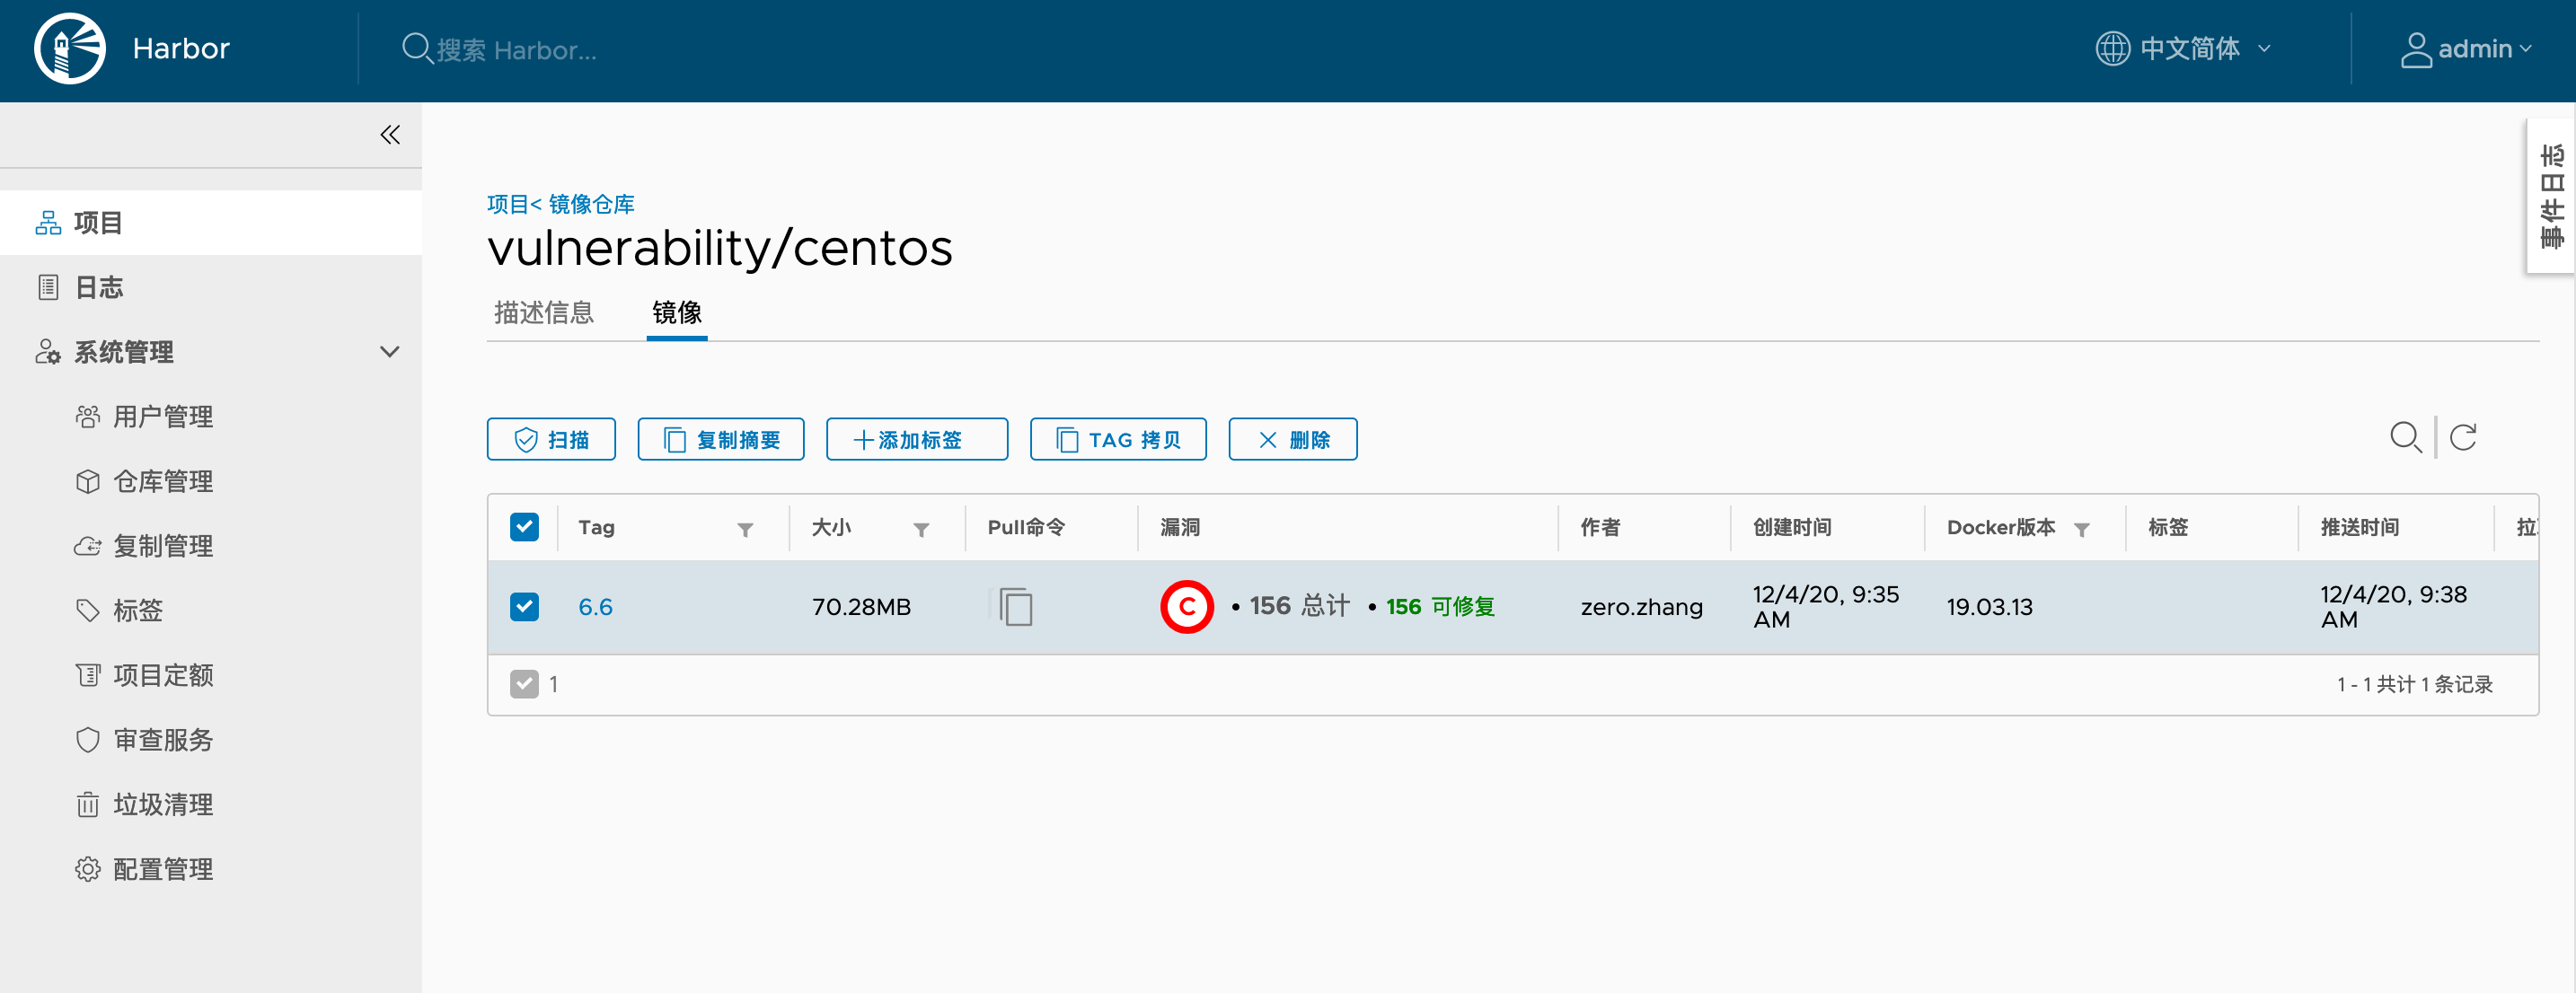Focus the 搜索 Harbor search field
Viewport: 2576px width, 993px height.
click(516, 49)
